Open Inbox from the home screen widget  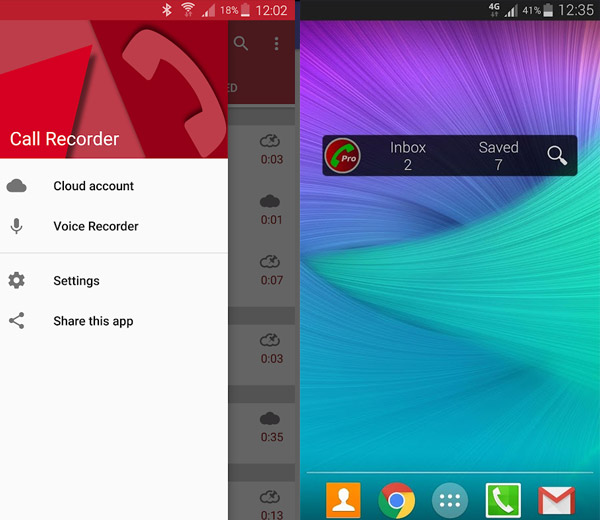coord(408,155)
